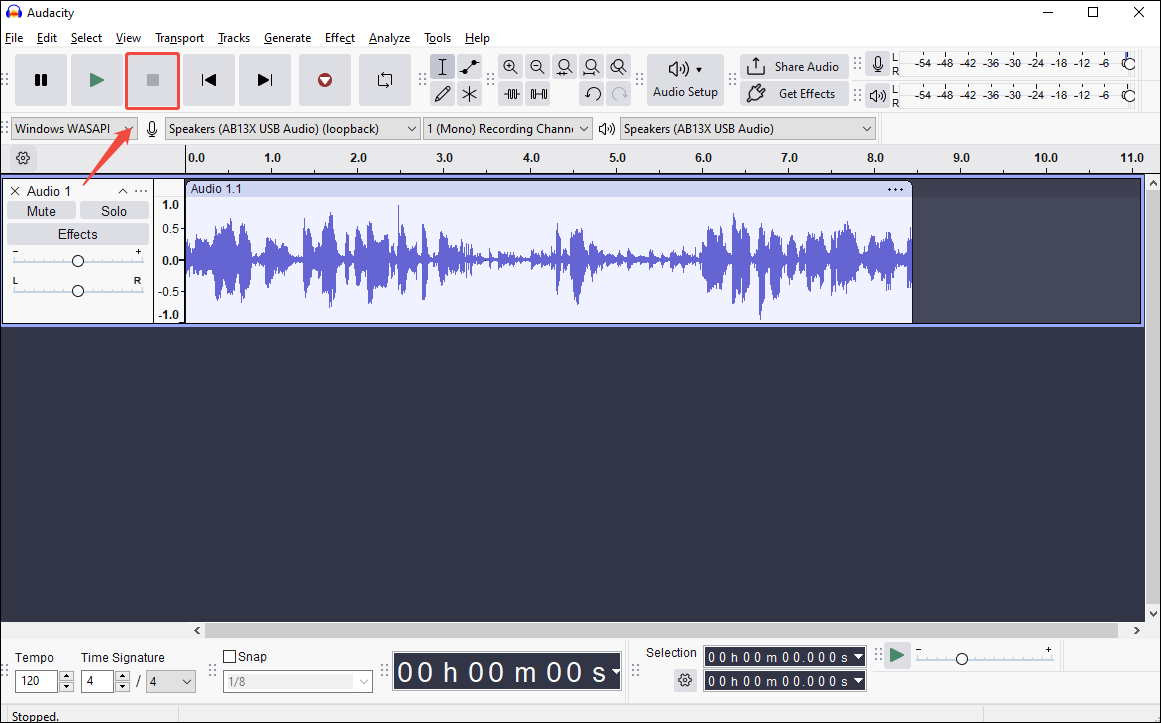Open the Tracks menu

(x=234, y=38)
